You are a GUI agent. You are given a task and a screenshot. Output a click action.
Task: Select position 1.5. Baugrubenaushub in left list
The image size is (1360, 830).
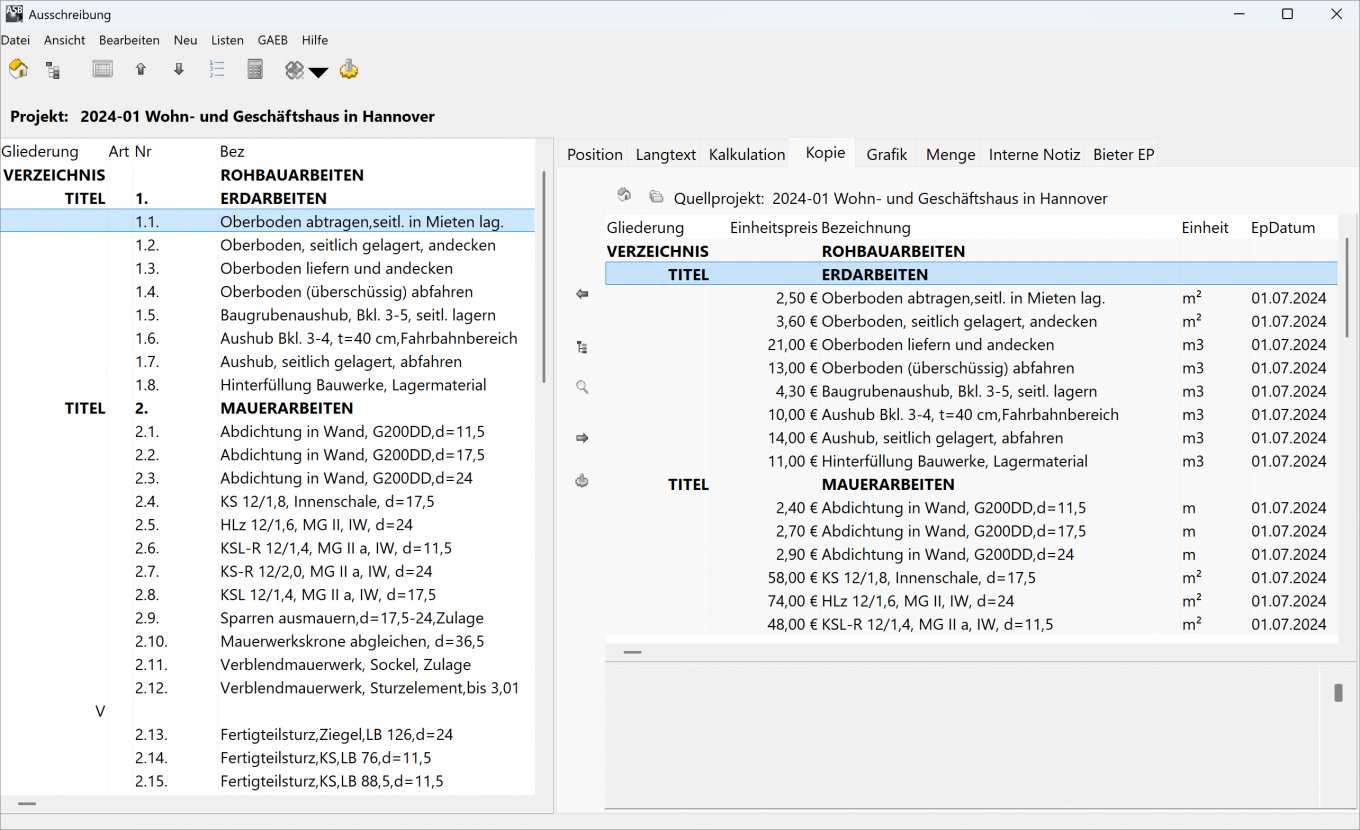pos(267,315)
